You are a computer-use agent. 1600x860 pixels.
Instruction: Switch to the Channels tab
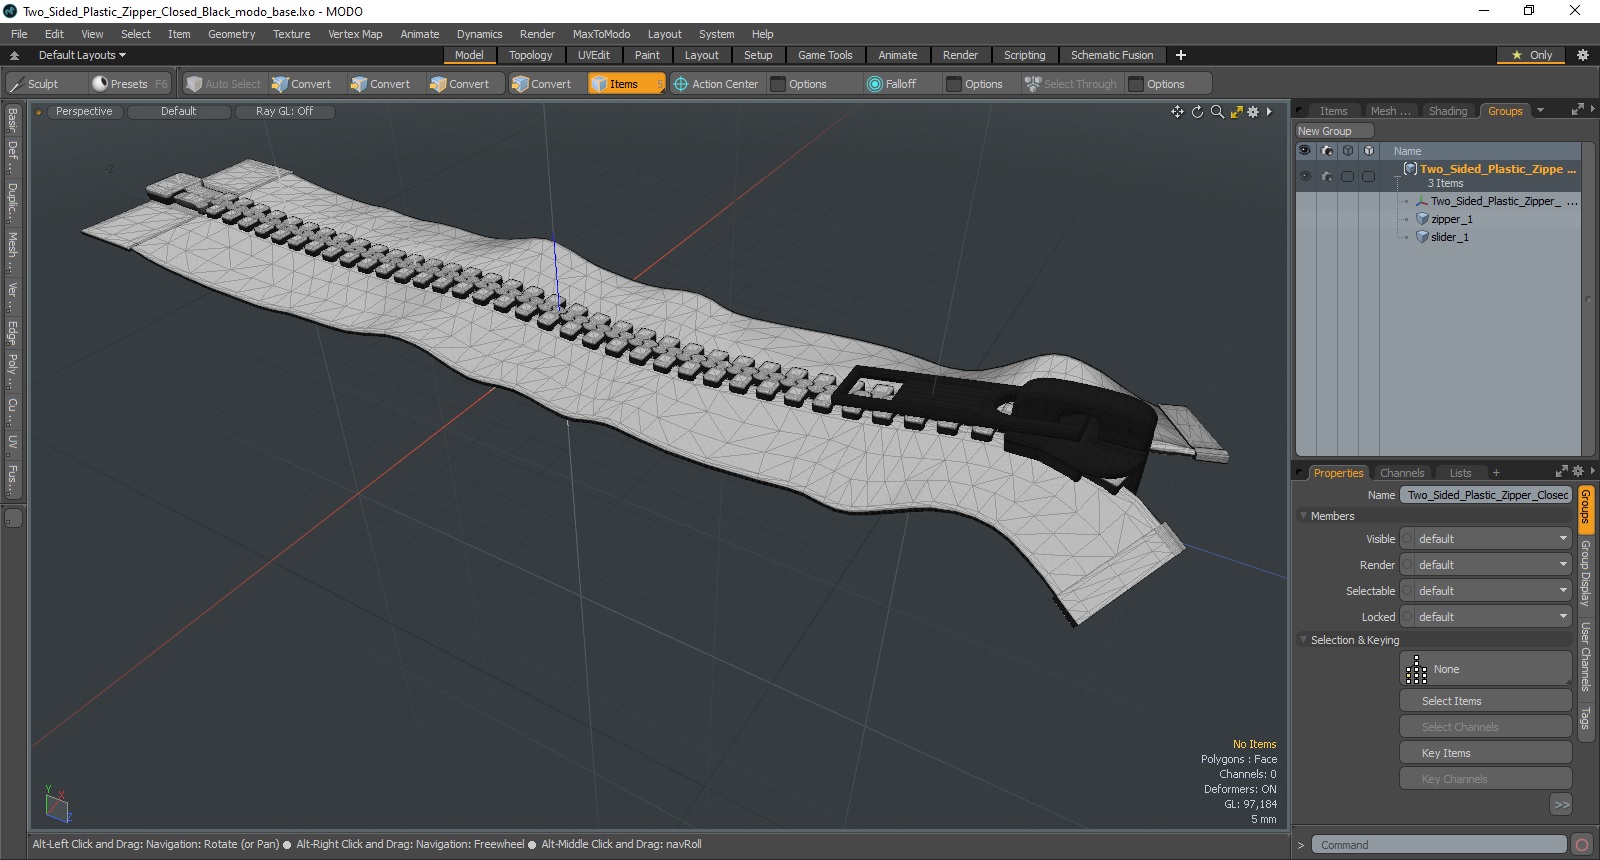pyautogui.click(x=1401, y=473)
